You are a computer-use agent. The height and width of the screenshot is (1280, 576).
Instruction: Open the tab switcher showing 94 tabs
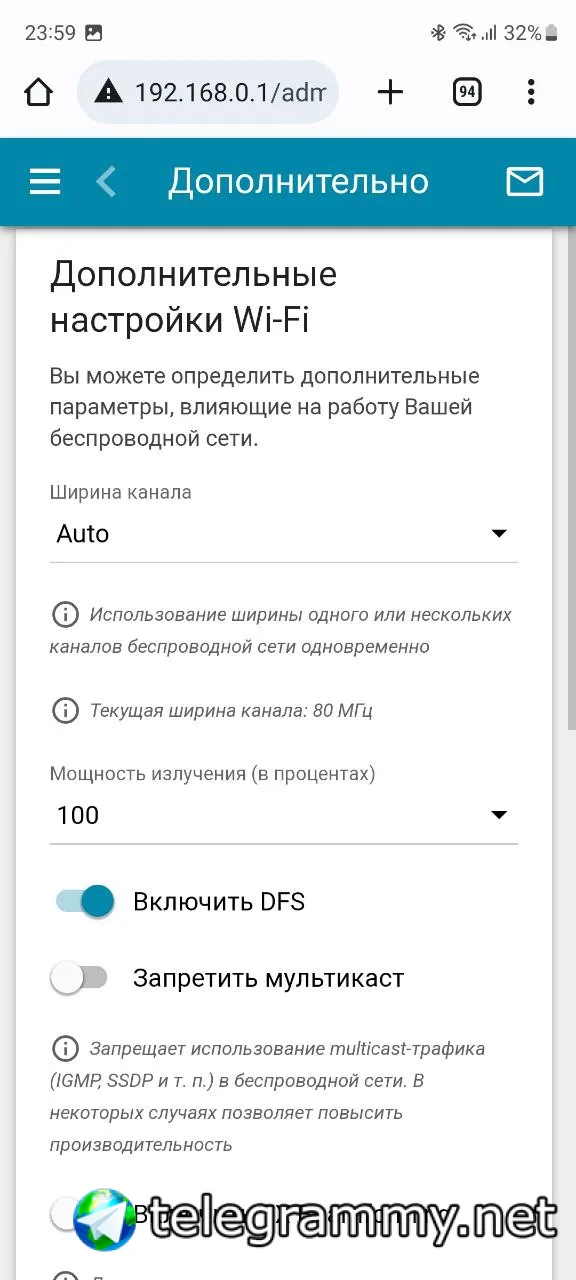click(x=466, y=93)
